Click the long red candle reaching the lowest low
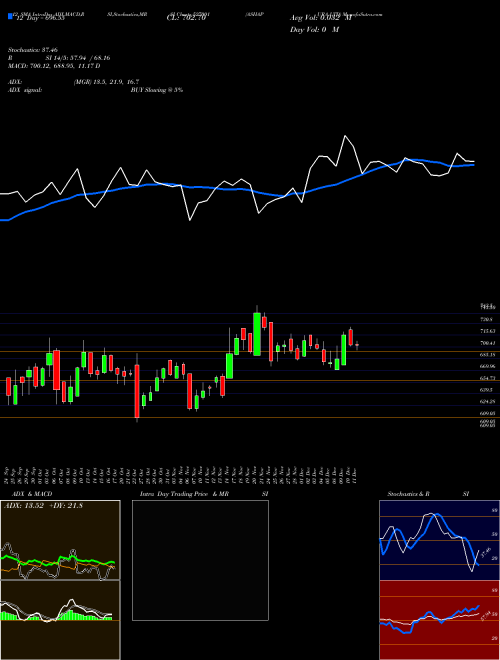The height and width of the screenshot is (660, 500). tap(137, 391)
